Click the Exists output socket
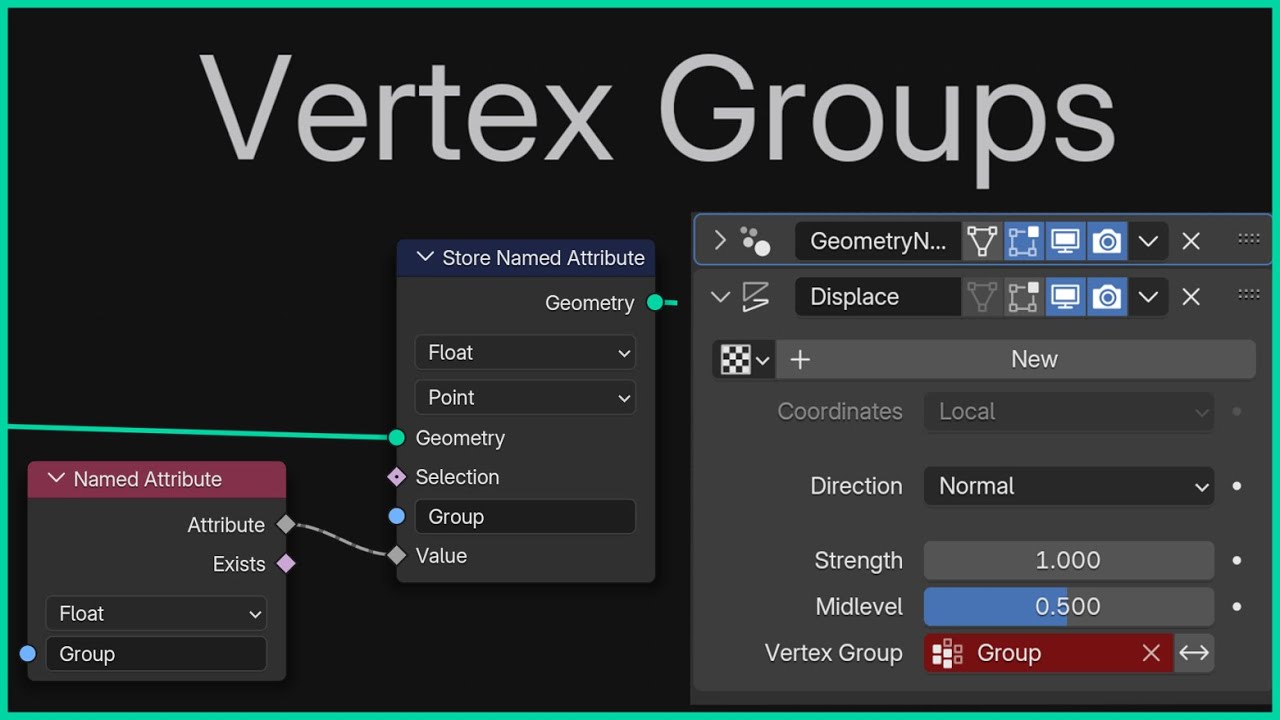Viewport: 1280px width, 720px height. coord(286,563)
